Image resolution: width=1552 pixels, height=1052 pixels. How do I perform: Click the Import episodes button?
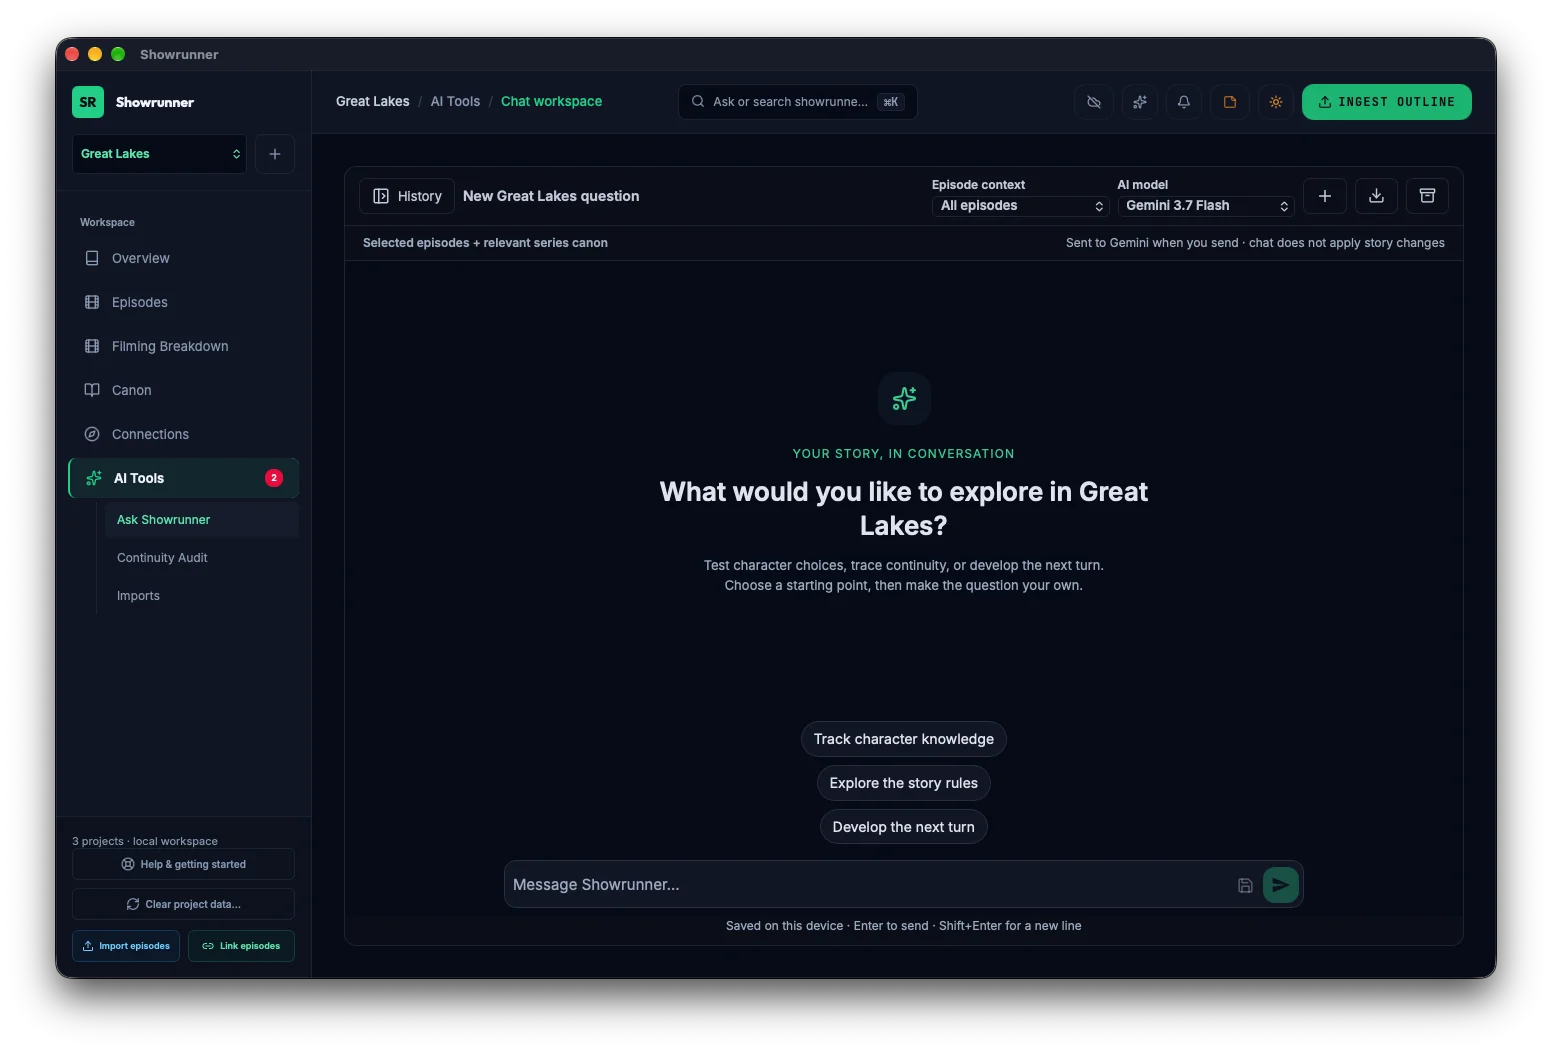[126, 946]
